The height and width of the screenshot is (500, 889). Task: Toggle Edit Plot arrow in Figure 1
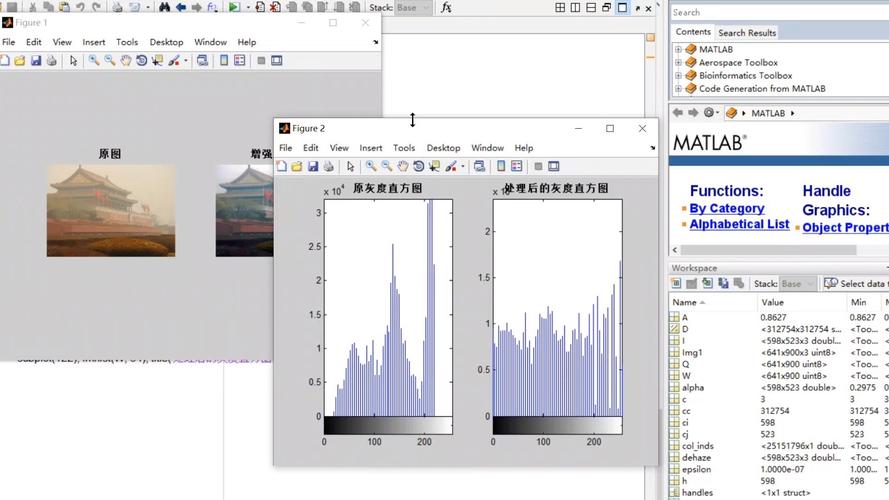click(73, 61)
